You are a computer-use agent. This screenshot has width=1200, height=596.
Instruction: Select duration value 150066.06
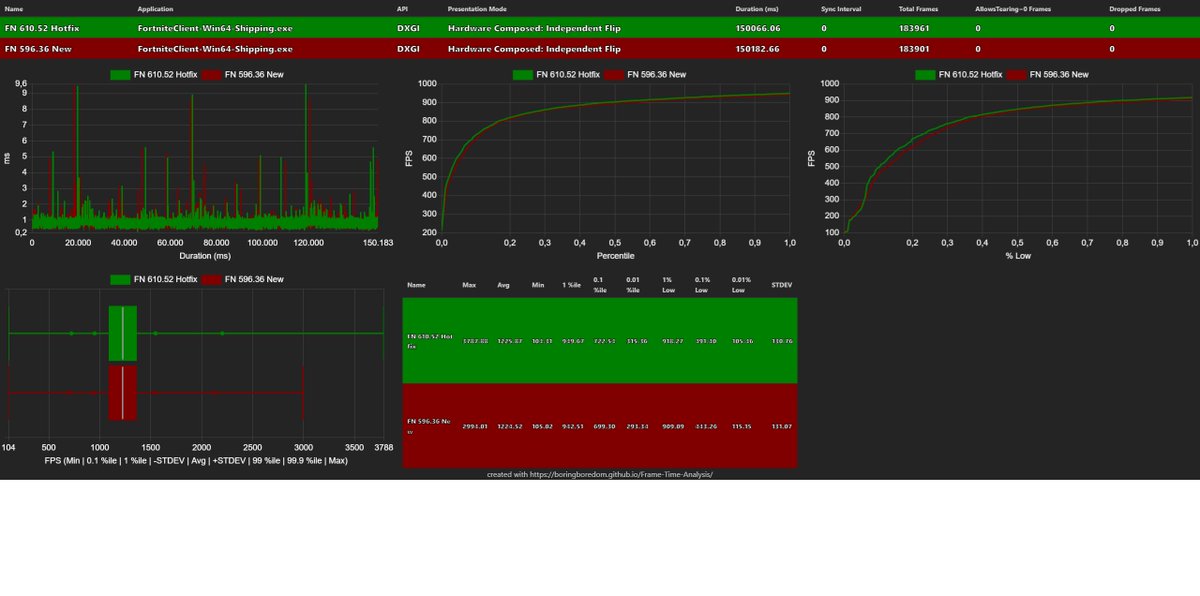757,28
